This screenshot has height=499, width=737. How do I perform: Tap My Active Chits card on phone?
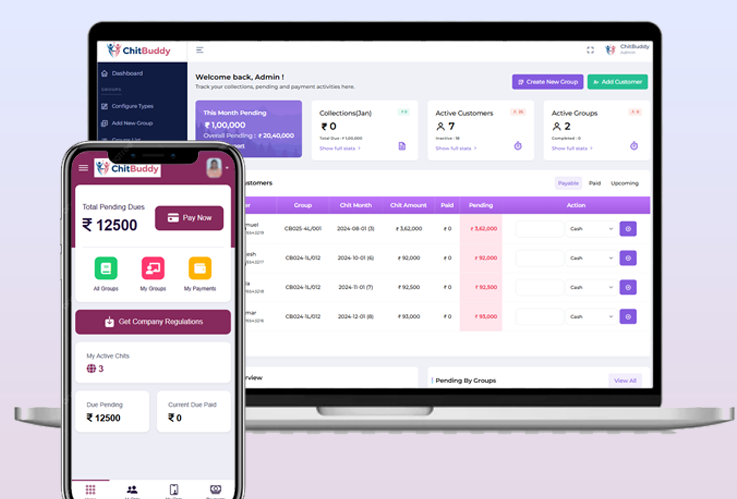(153, 362)
